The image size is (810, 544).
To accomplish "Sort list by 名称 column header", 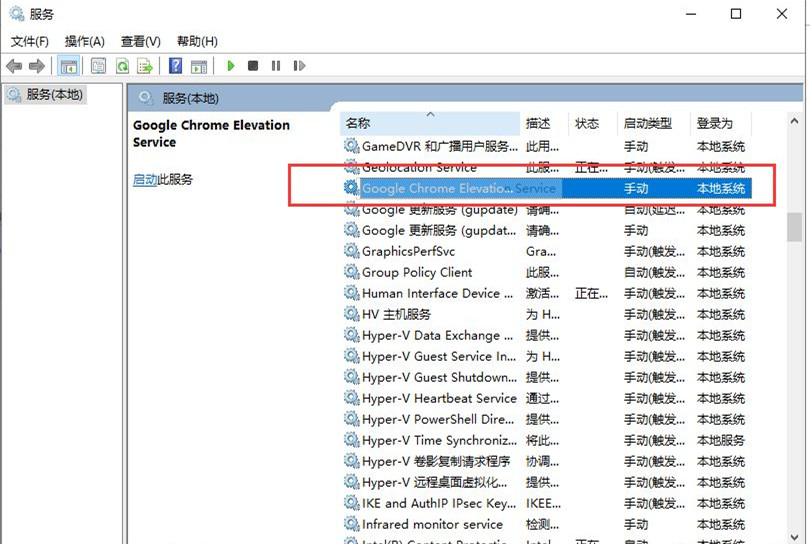I will click(x=358, y=123).
